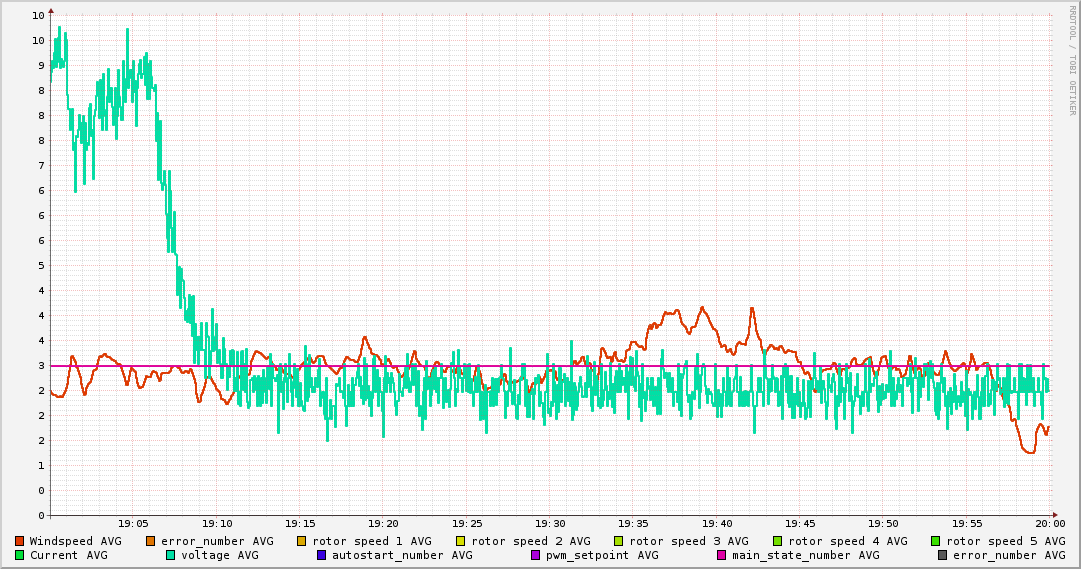Select the teal voltage AVG legend swatch
Image resolution: width=1081 pixels, height=569 pixels.
171,555
